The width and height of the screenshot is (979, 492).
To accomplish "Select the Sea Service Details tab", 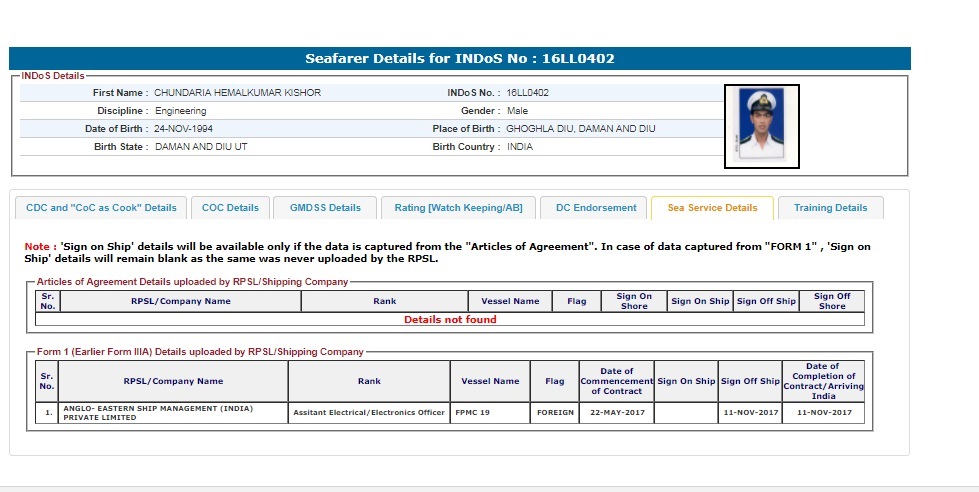I will [x=712, y=208].
